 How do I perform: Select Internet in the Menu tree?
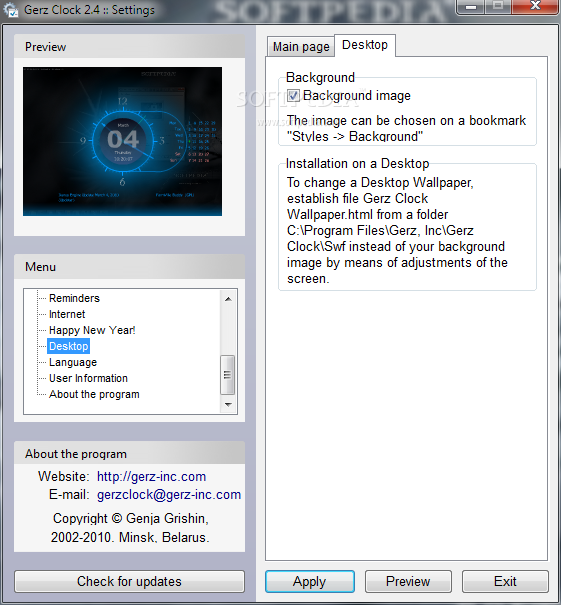pos(67,314)
